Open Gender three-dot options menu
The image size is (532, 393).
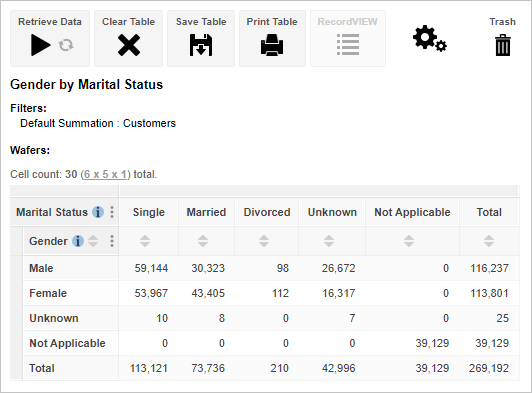pyautogui.click(x=112, y=241)
